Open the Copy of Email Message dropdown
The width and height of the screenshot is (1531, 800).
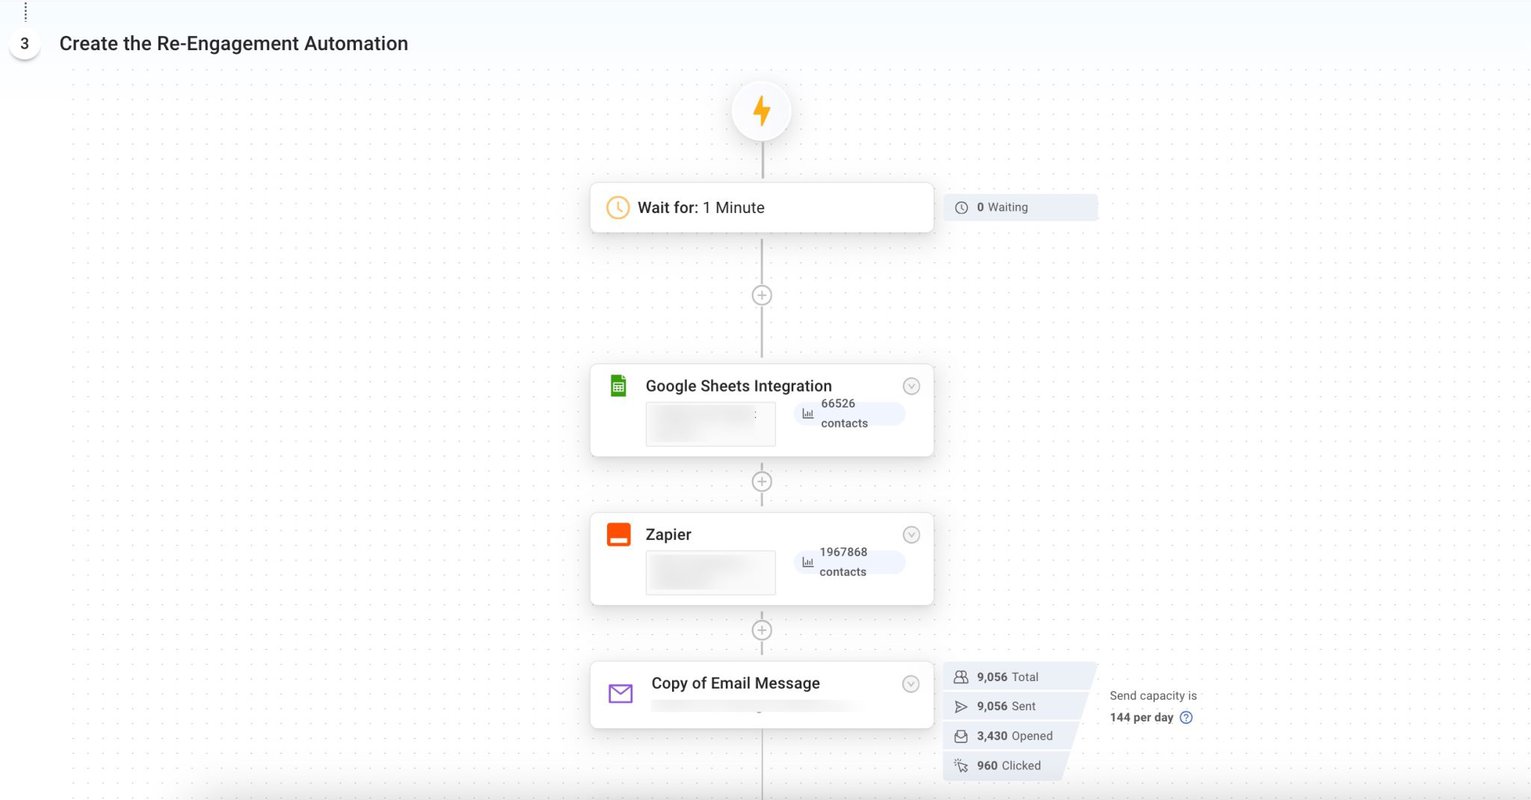pyautogui.click(x=910, y=684)
